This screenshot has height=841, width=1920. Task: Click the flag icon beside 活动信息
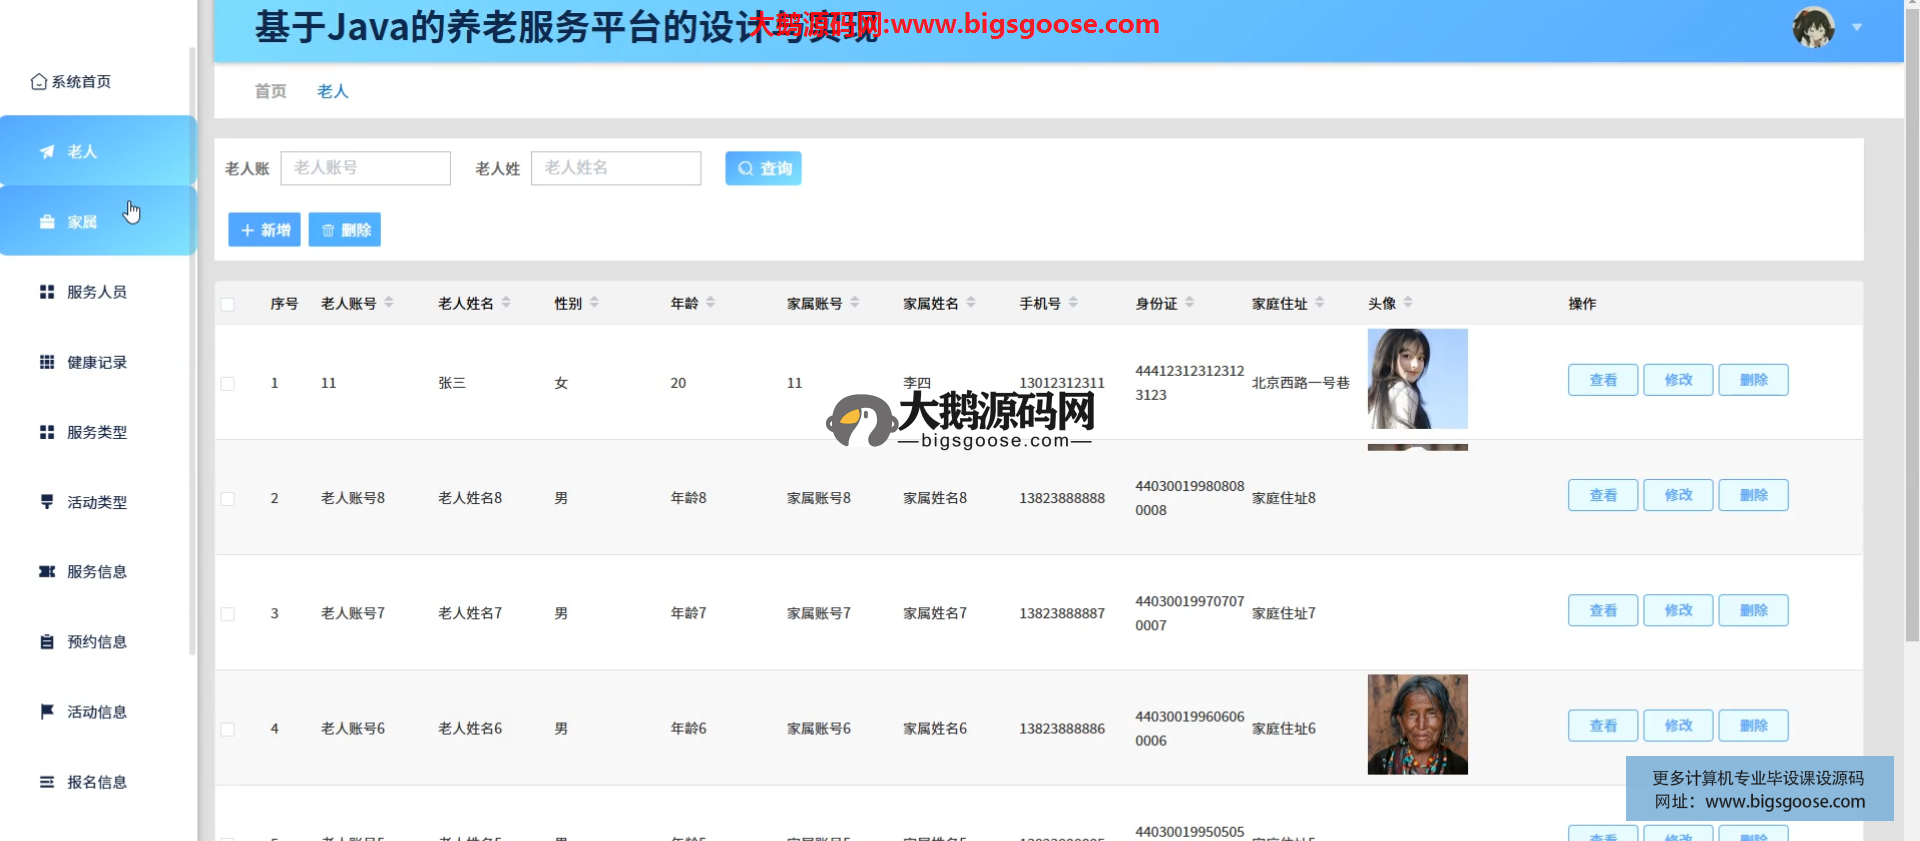pos(47,712)
